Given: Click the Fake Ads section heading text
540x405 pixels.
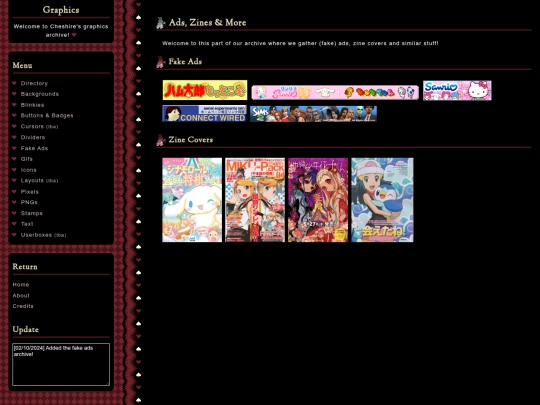Looking at the screenshot, I should (x=185, y=62).
